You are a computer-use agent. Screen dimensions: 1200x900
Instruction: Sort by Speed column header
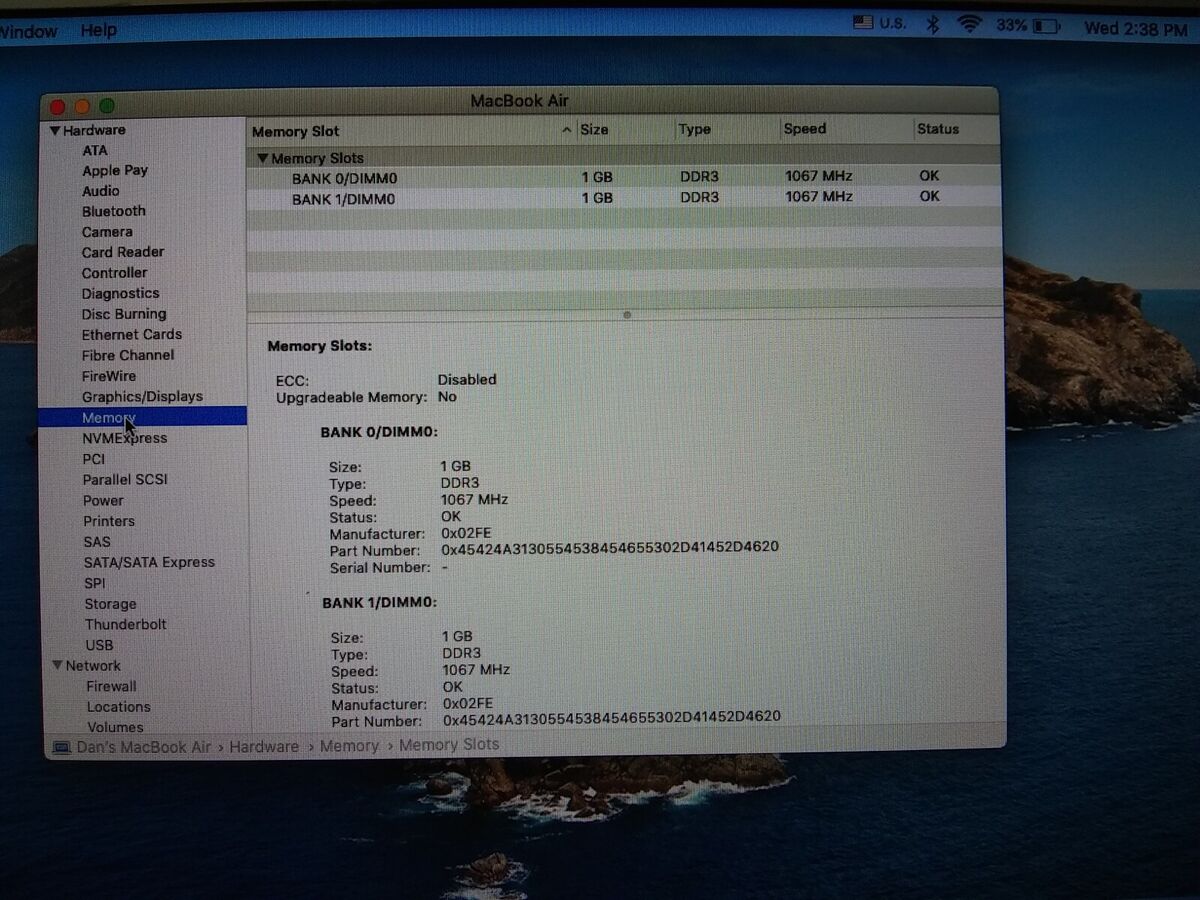(805, 128)
